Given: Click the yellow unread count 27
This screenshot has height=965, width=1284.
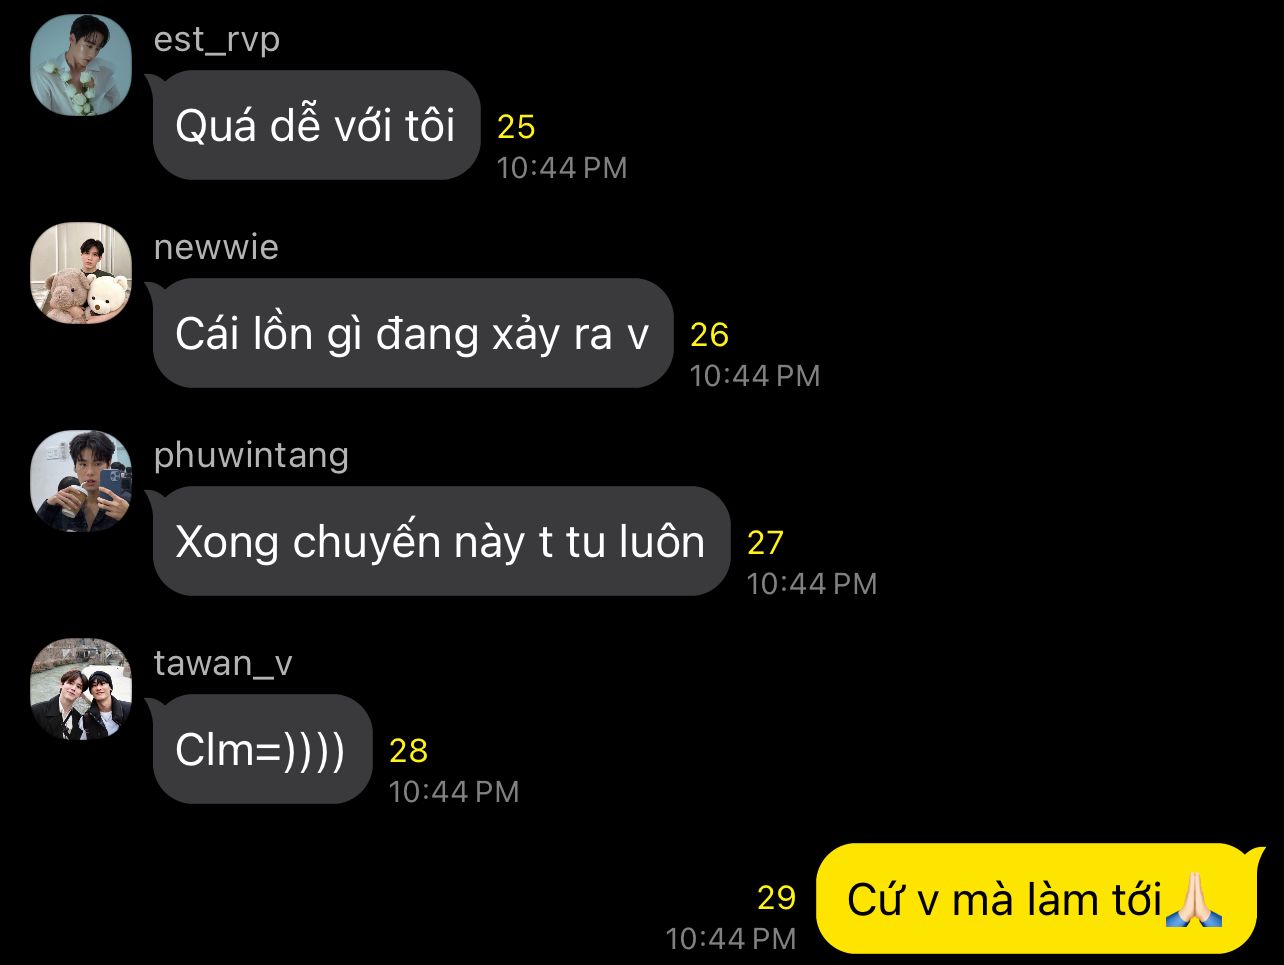Looking at the screenshot, I should click(765, 543).
